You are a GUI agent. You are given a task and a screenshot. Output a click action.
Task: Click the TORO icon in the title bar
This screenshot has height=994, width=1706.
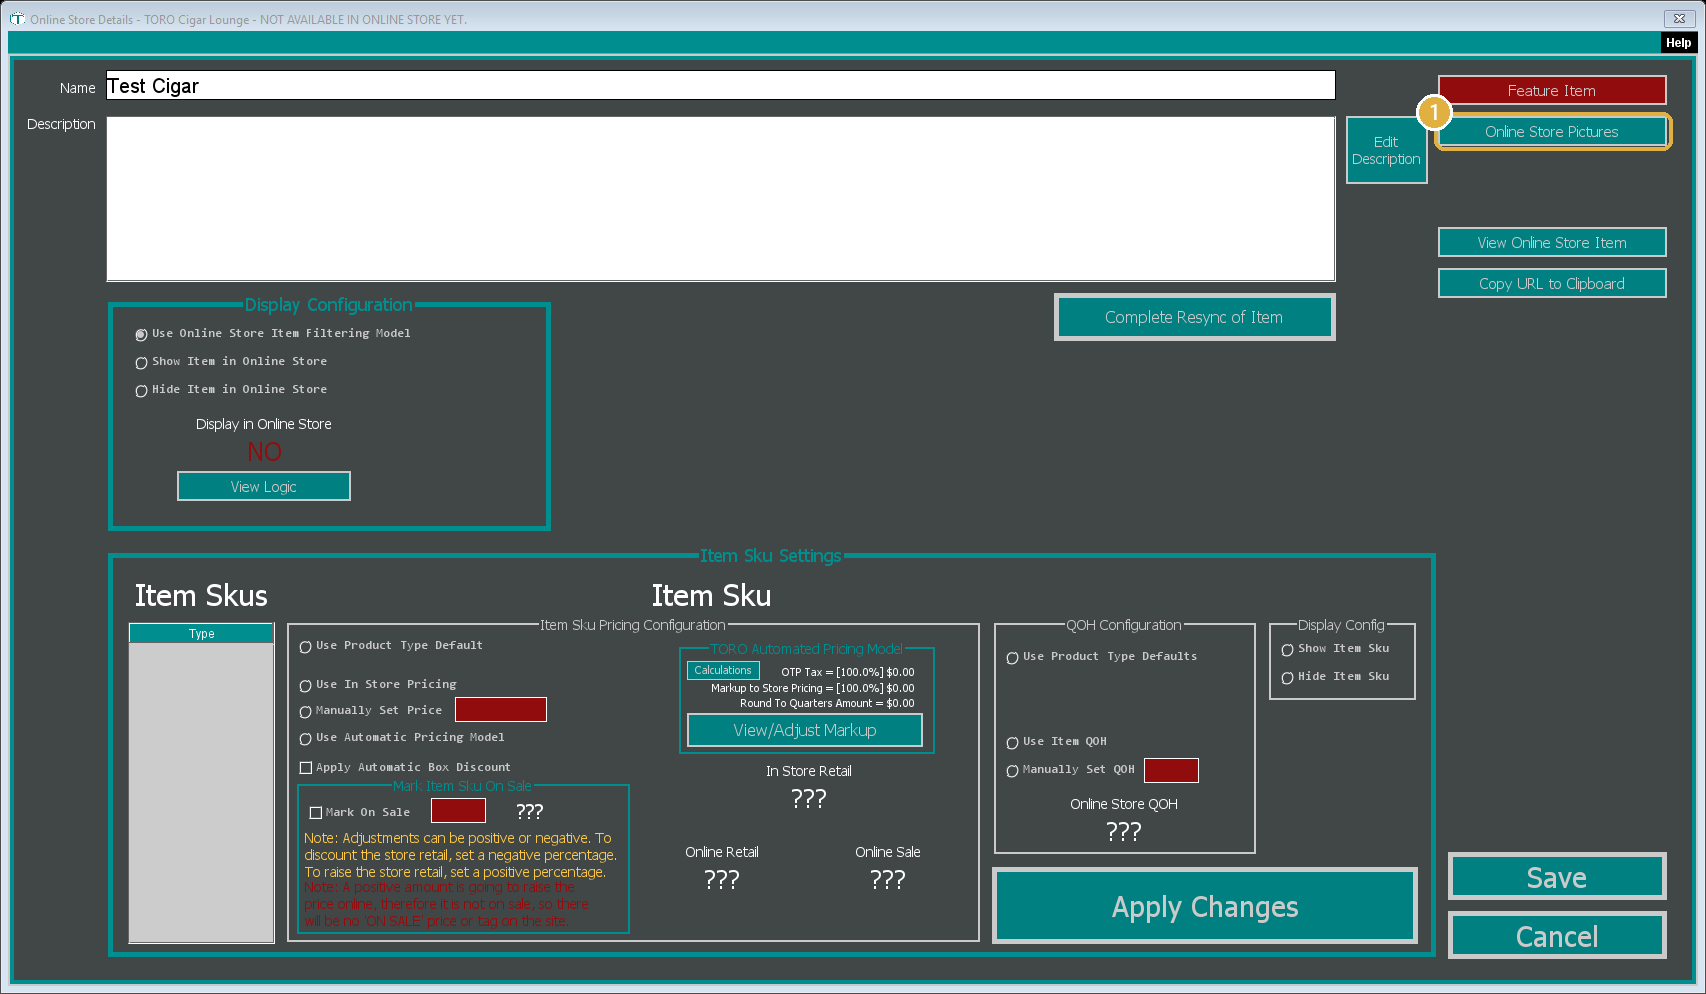[17, 19]
